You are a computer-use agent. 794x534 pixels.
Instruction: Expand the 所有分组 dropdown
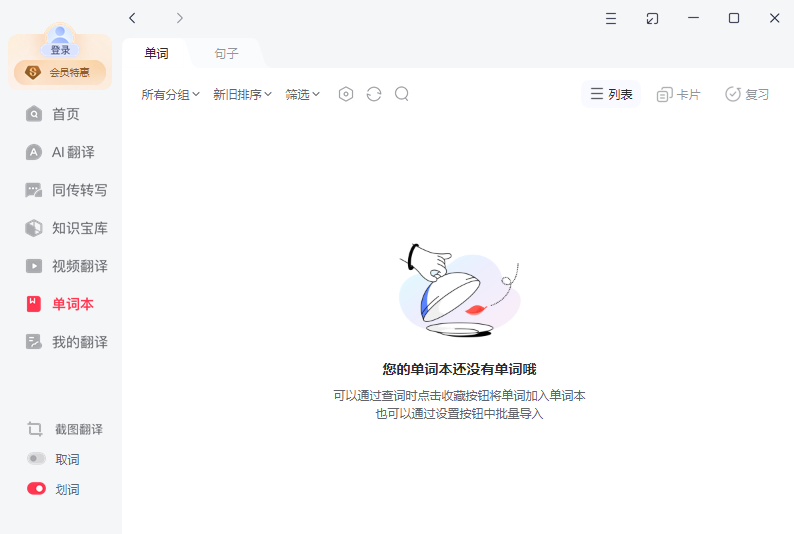pyautogui.click(x=170, y=94)
